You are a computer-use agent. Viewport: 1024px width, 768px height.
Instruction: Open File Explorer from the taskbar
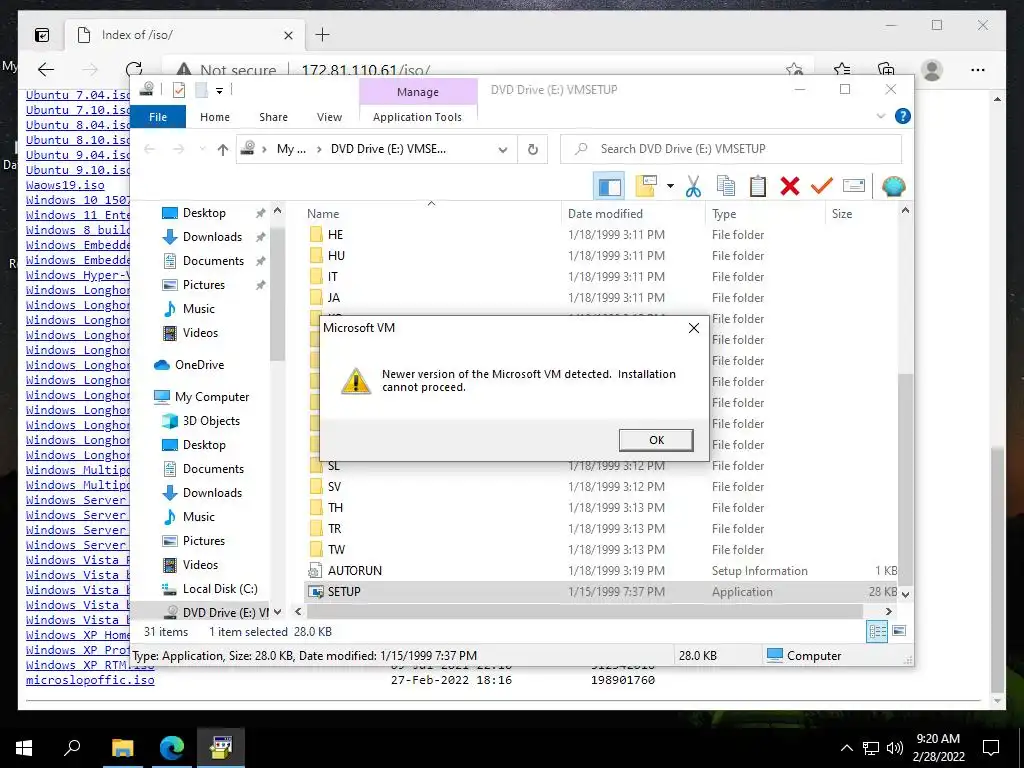coord(122,747)
